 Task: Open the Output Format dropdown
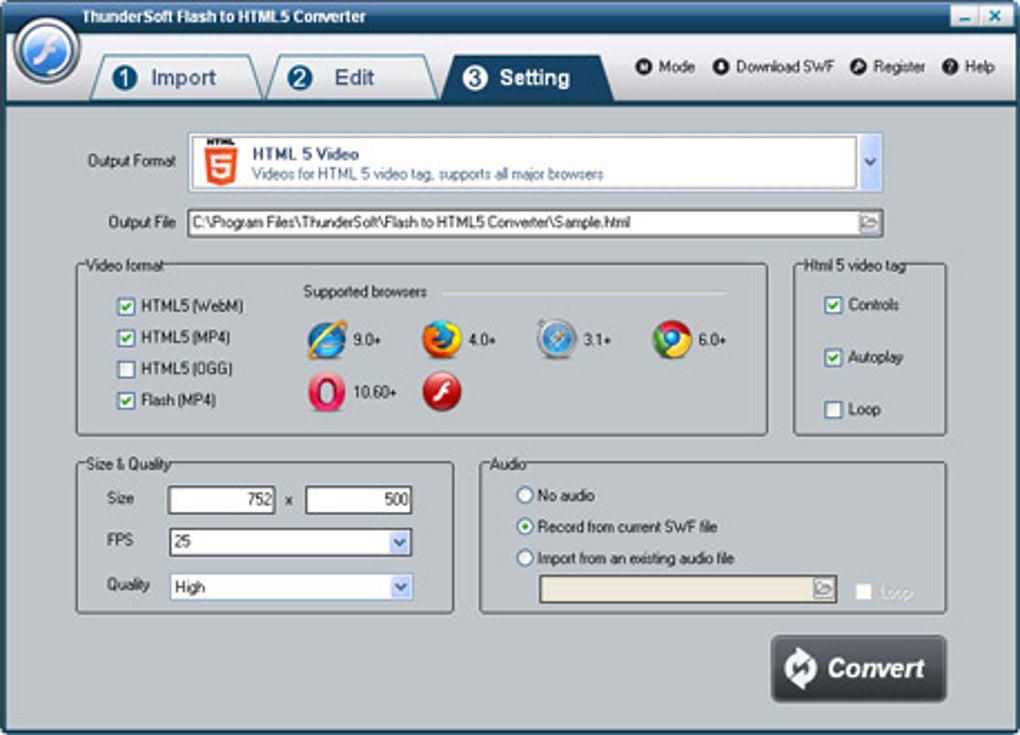click(870, 158)
